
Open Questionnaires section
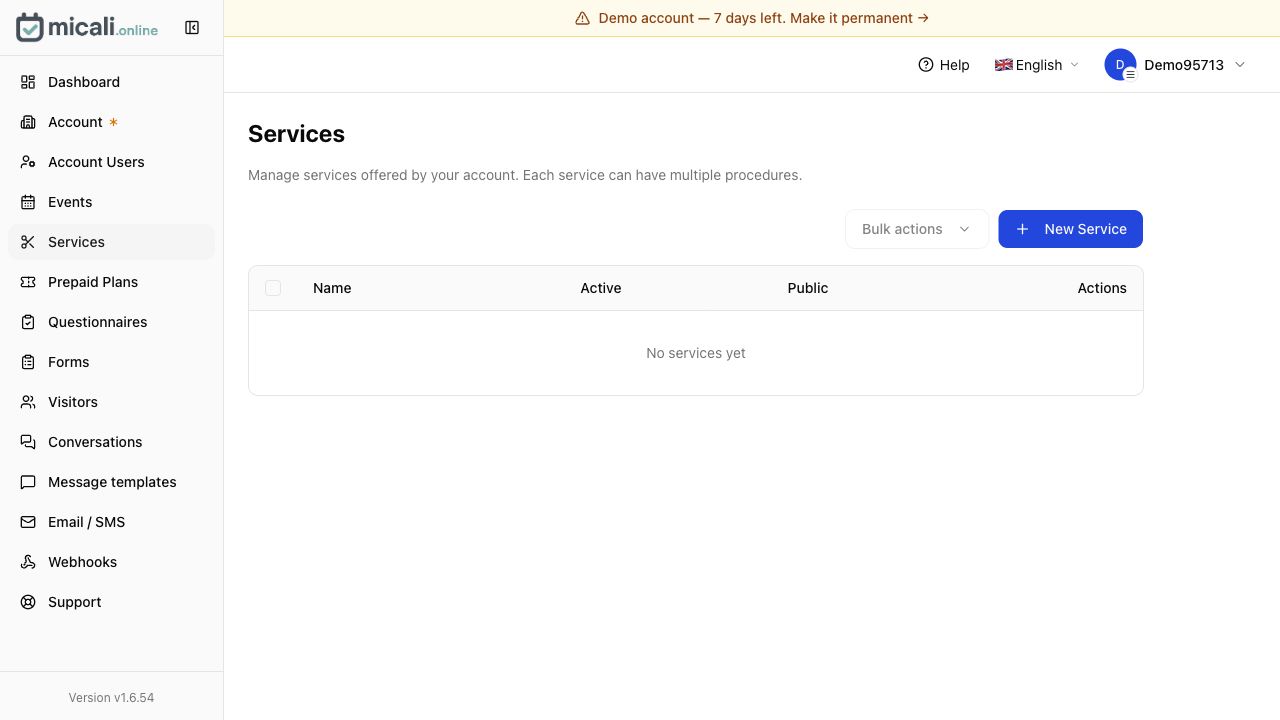(x=111, y=322)
